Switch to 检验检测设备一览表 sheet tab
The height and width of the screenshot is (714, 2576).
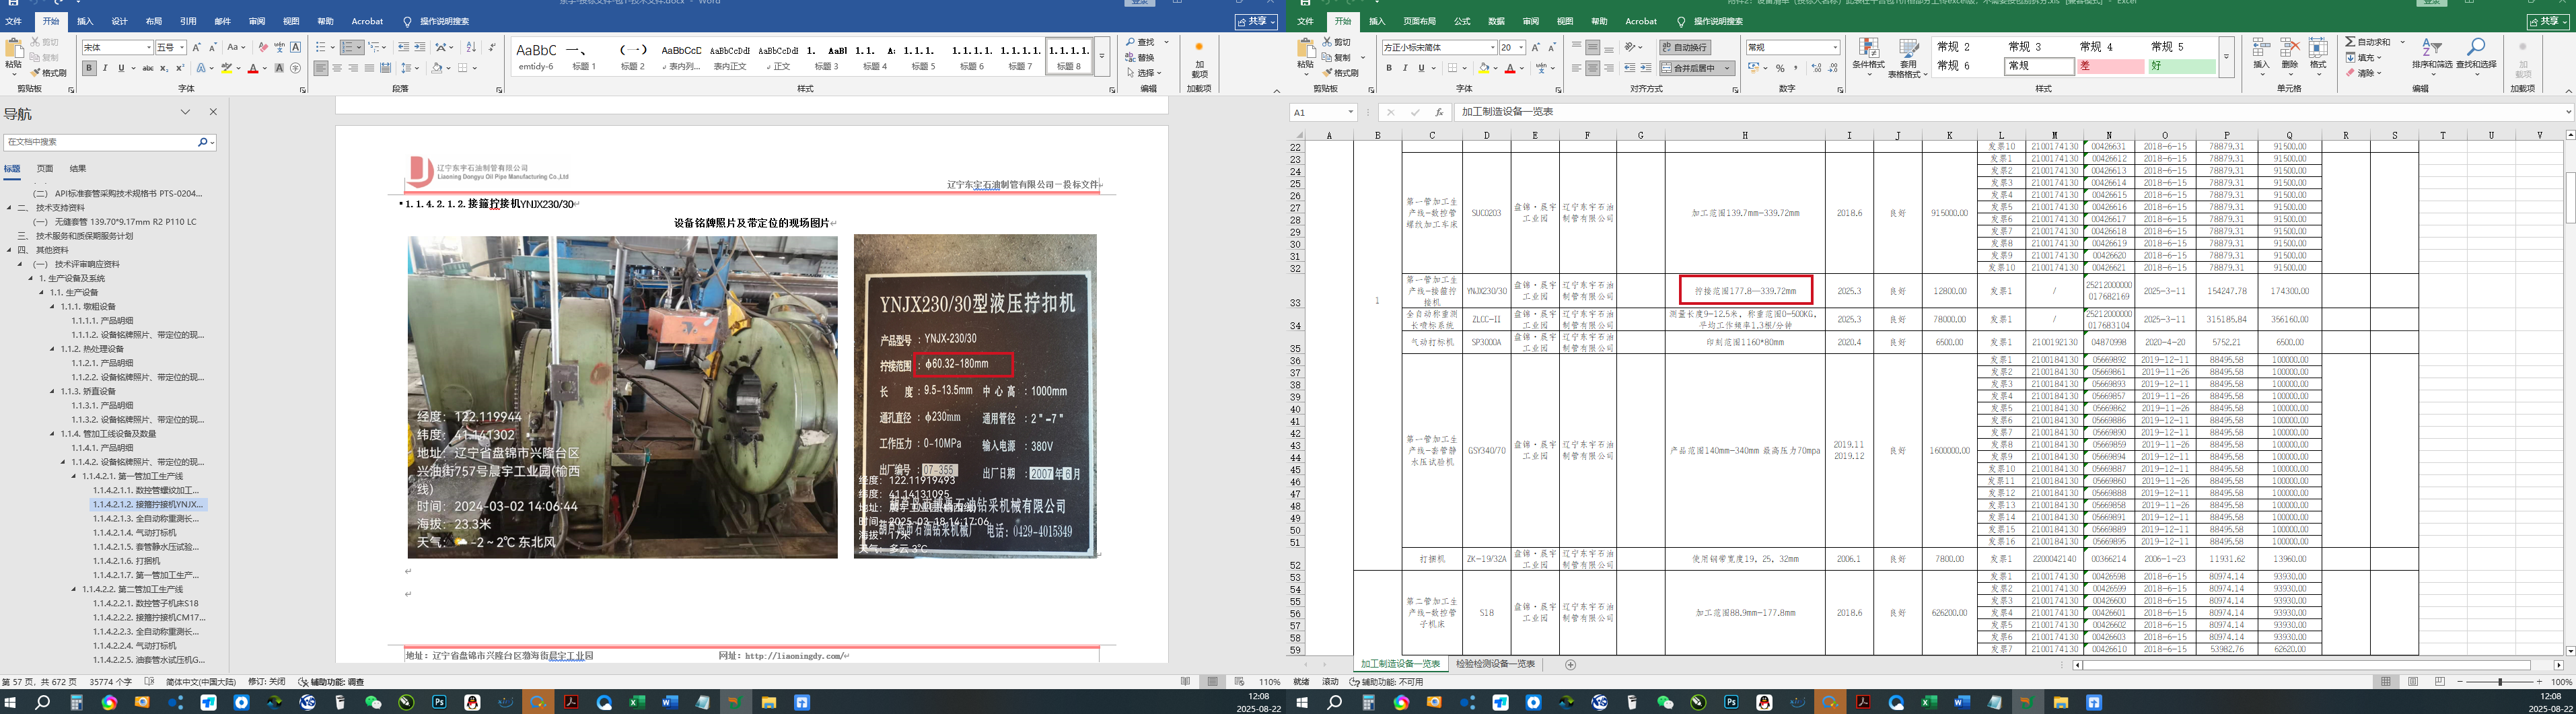(1495, 665)
